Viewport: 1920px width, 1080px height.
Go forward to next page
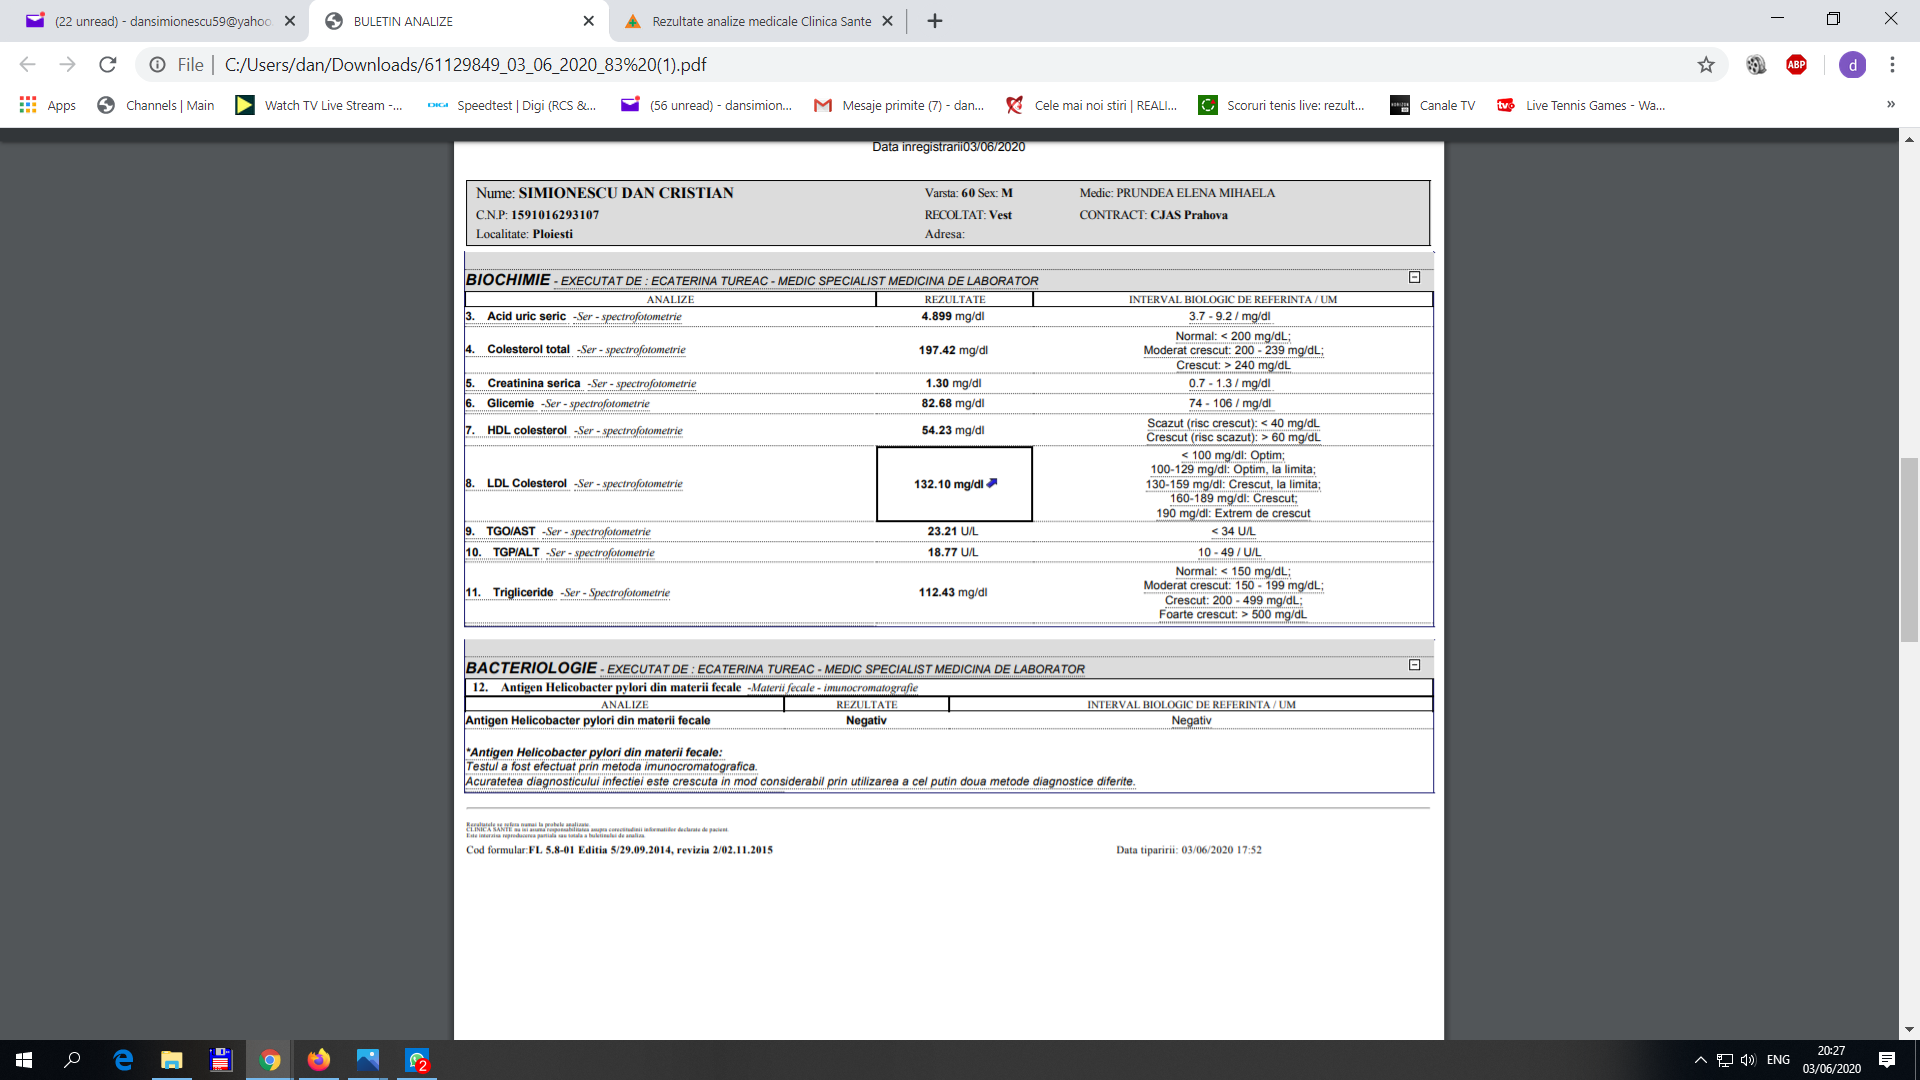point(67,65)
